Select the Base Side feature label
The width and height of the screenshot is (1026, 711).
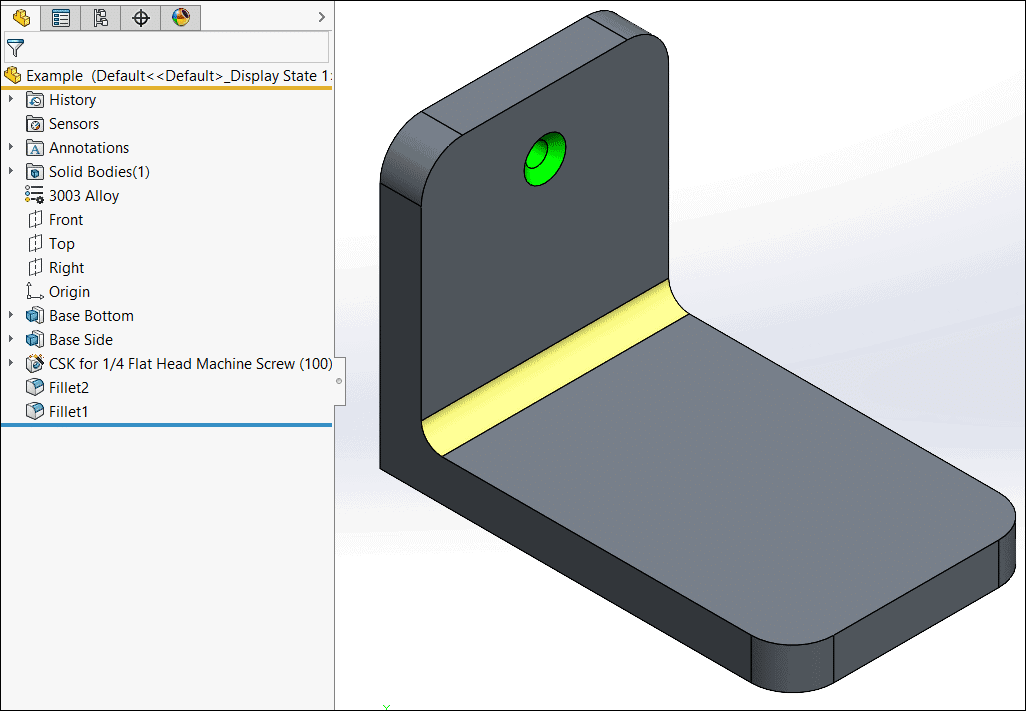[80, 340]
